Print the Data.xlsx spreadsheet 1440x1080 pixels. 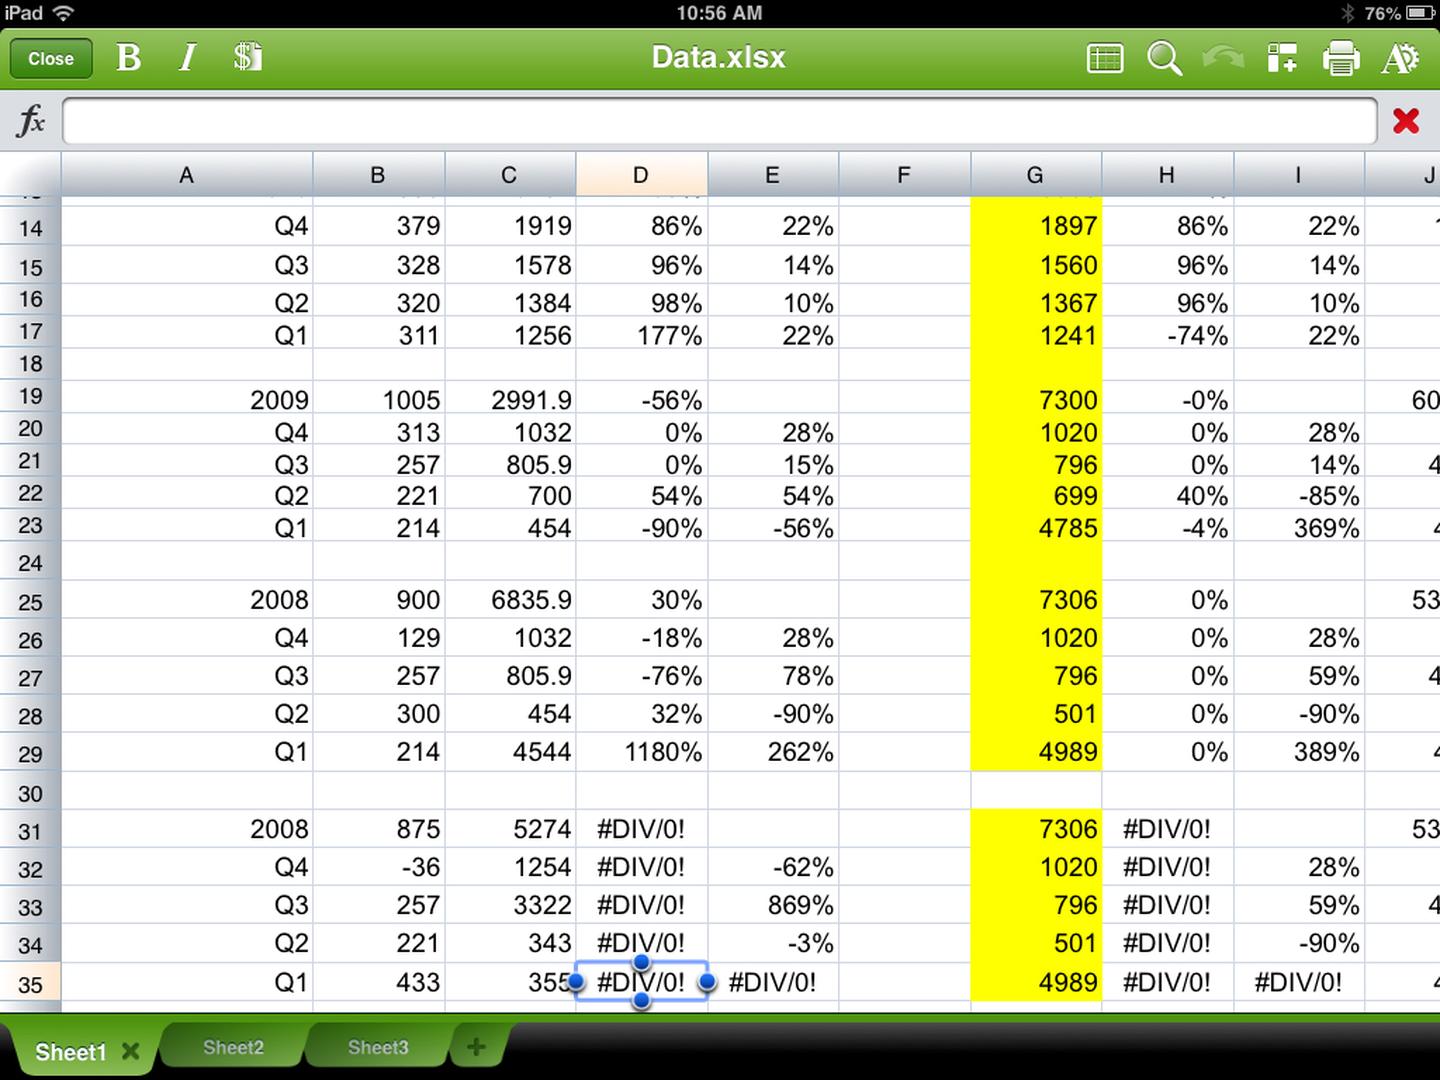(x=1341, y=58)
